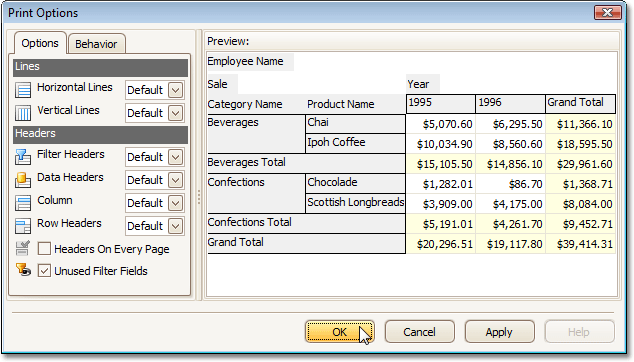Click the $29,961.60 cell
Screen dimensions: 634x362
coord(581,164)
